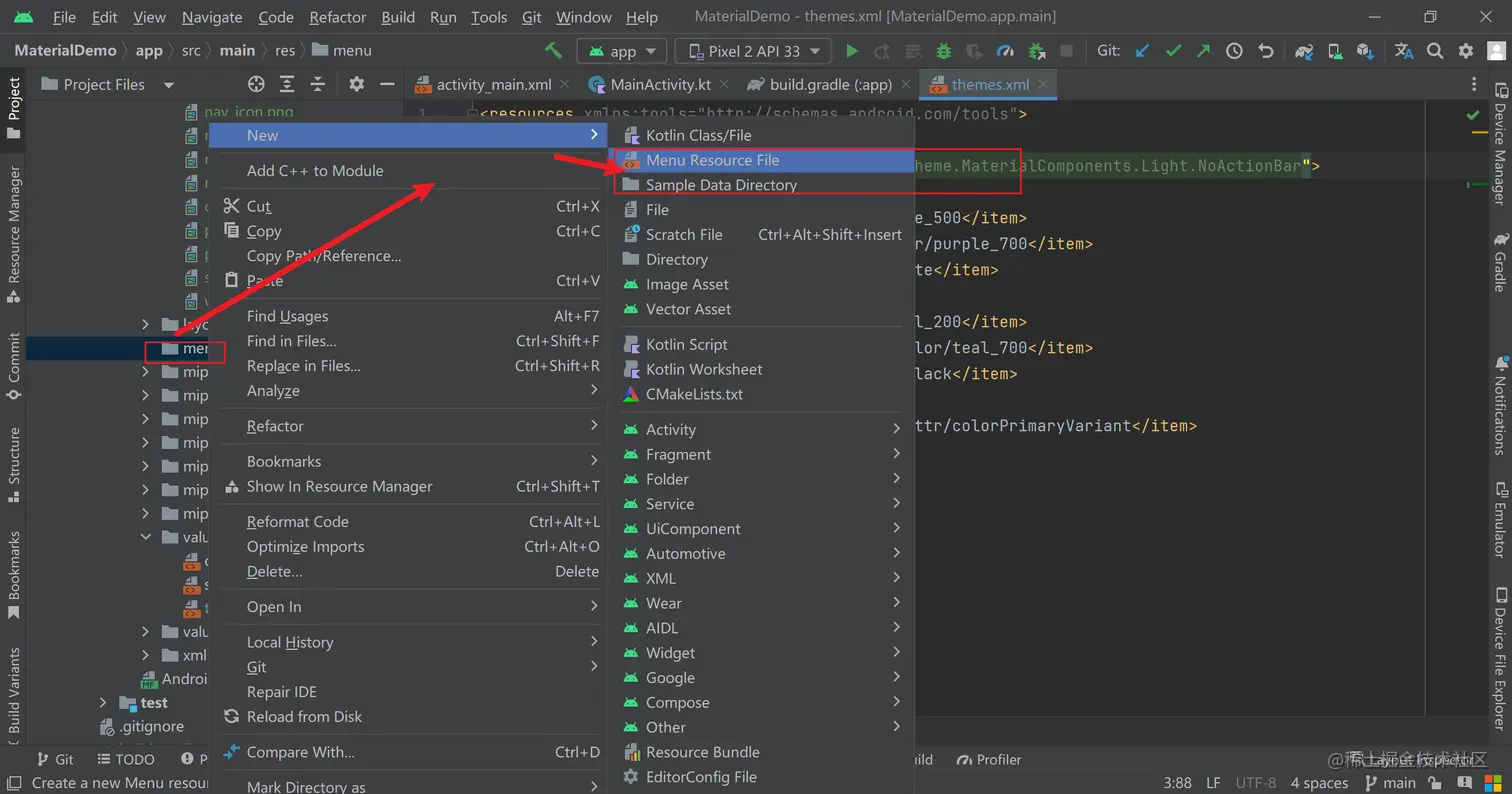Open the Pixel 2 API 33 device dropdown
The width and height of the screenshot is (1512, 794).
(x=753, y=51)
